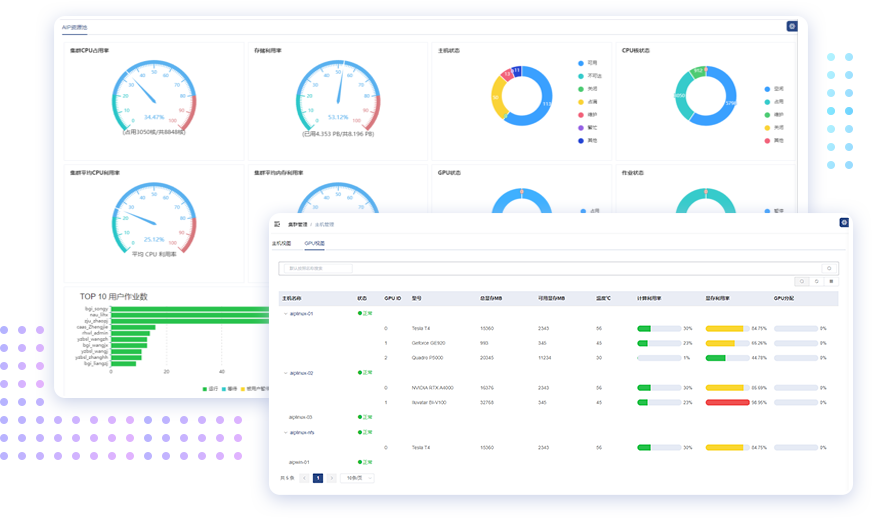Image resolution: width=874 pixels, height=519 pixels.
Task: Click the red memory usage bar at 98.95%
Action: (x=727, y=402)
